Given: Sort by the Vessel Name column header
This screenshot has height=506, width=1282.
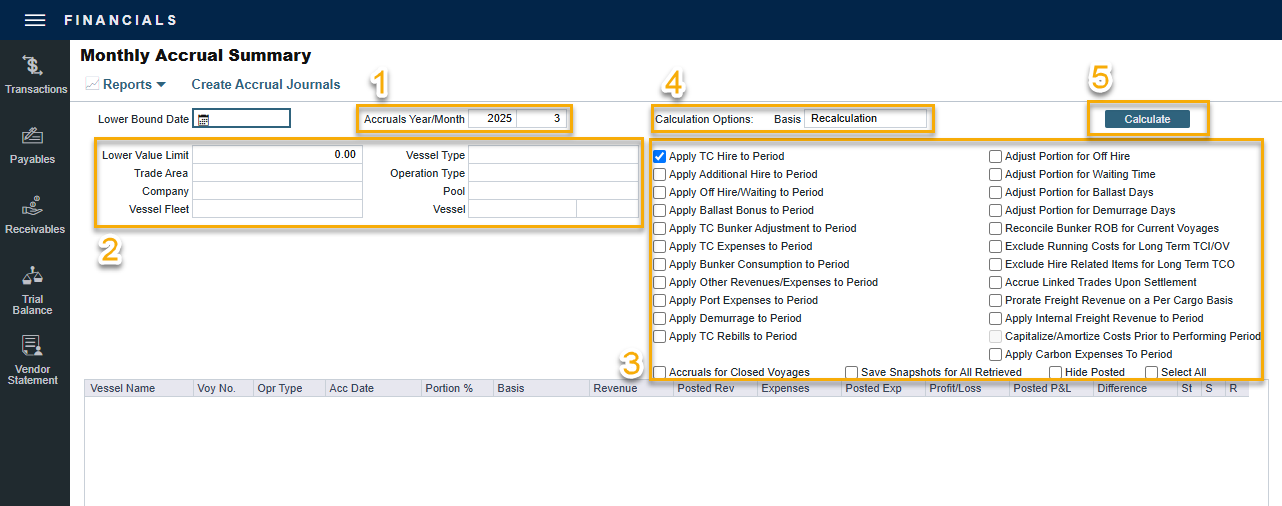Looking at the screenshot, I should click(123, 388).
